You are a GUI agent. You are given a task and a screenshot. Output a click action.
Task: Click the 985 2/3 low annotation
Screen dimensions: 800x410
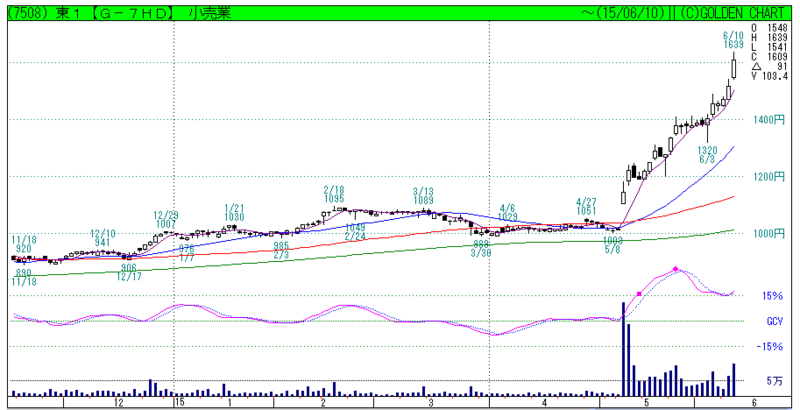tap(281, 250)
